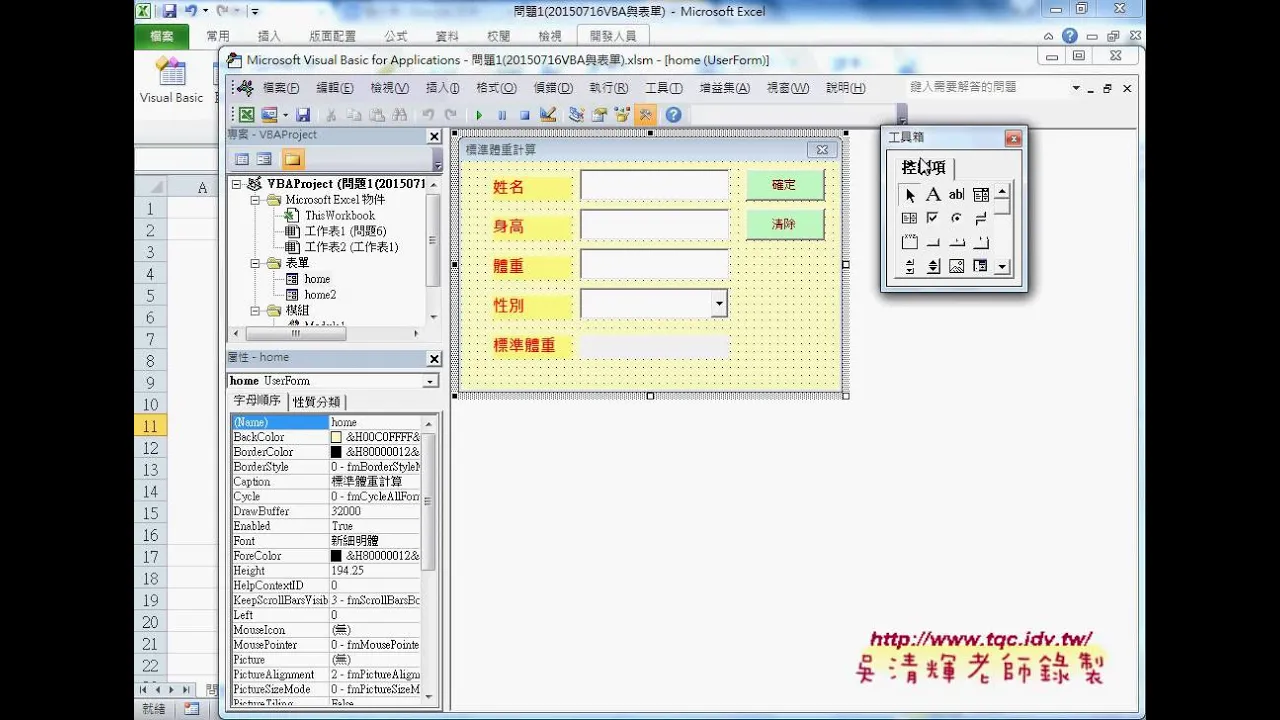The image size is (1280, 720).
Task: Click the 身高 text box on the form
Action: pos(655,225)
